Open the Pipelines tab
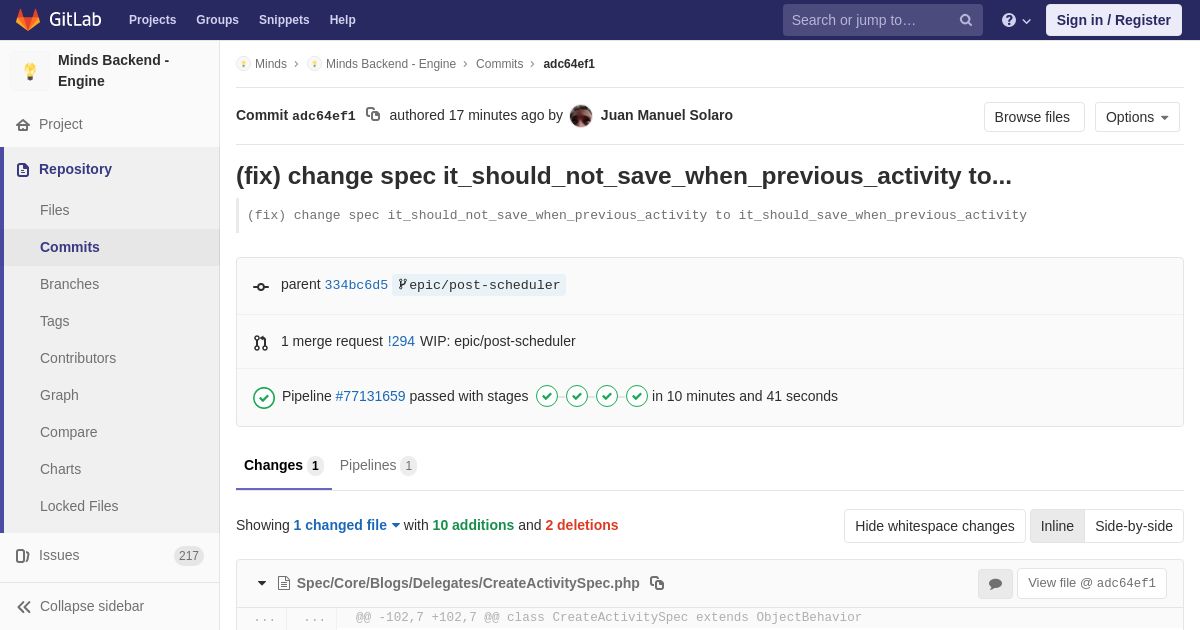This screenshot has height=630, width=1200. [x=378, y=466]
